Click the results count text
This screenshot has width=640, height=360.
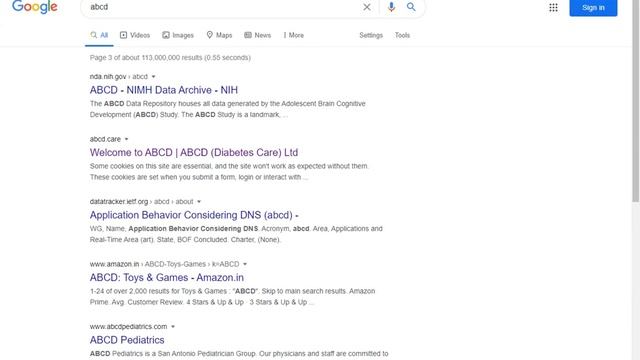tap(170, 58)
